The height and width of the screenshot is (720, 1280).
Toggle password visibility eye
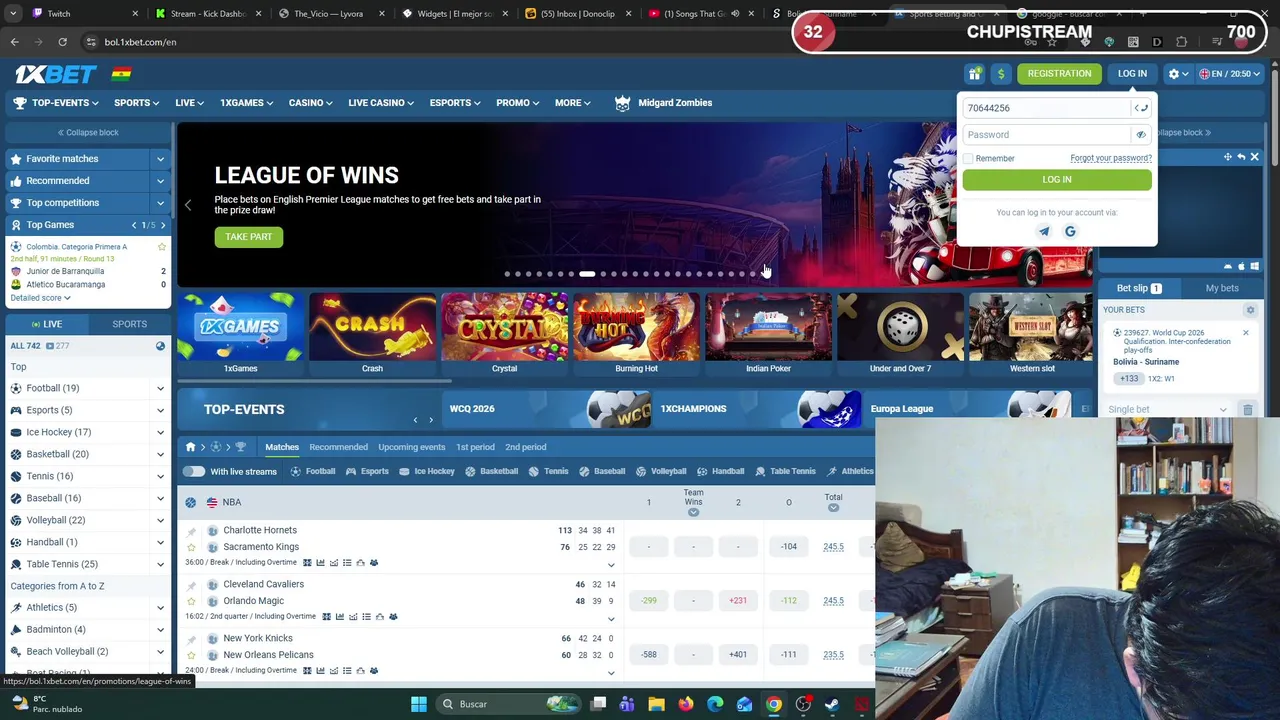[x=1141, y=135]
